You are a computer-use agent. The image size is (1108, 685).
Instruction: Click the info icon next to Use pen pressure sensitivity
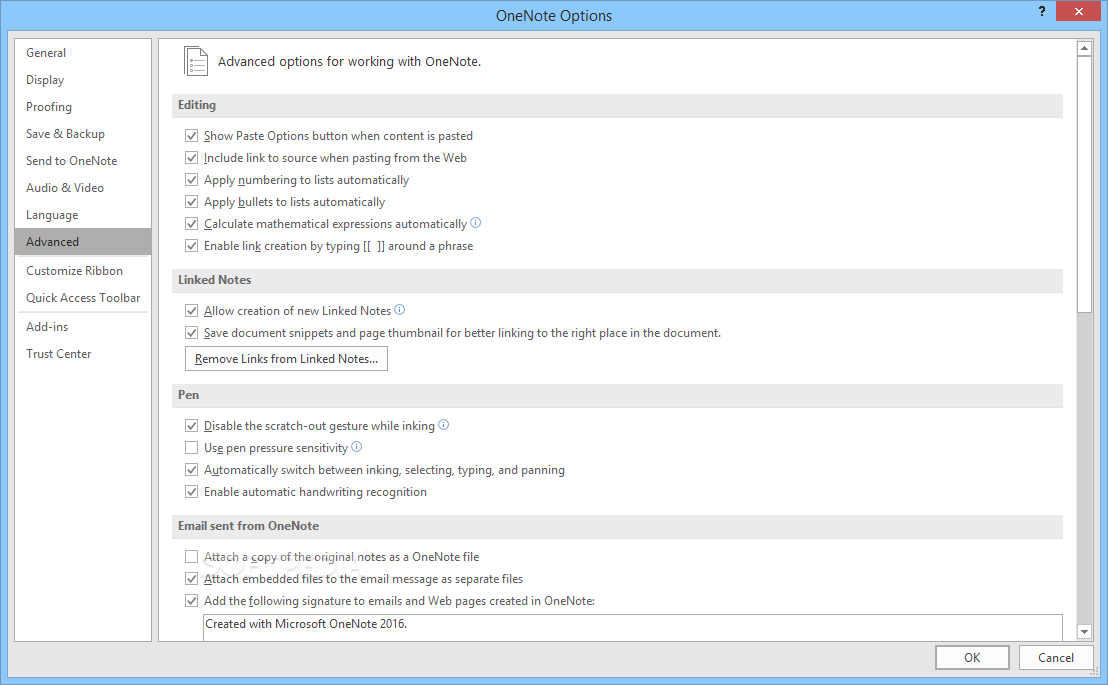(356, 447)
